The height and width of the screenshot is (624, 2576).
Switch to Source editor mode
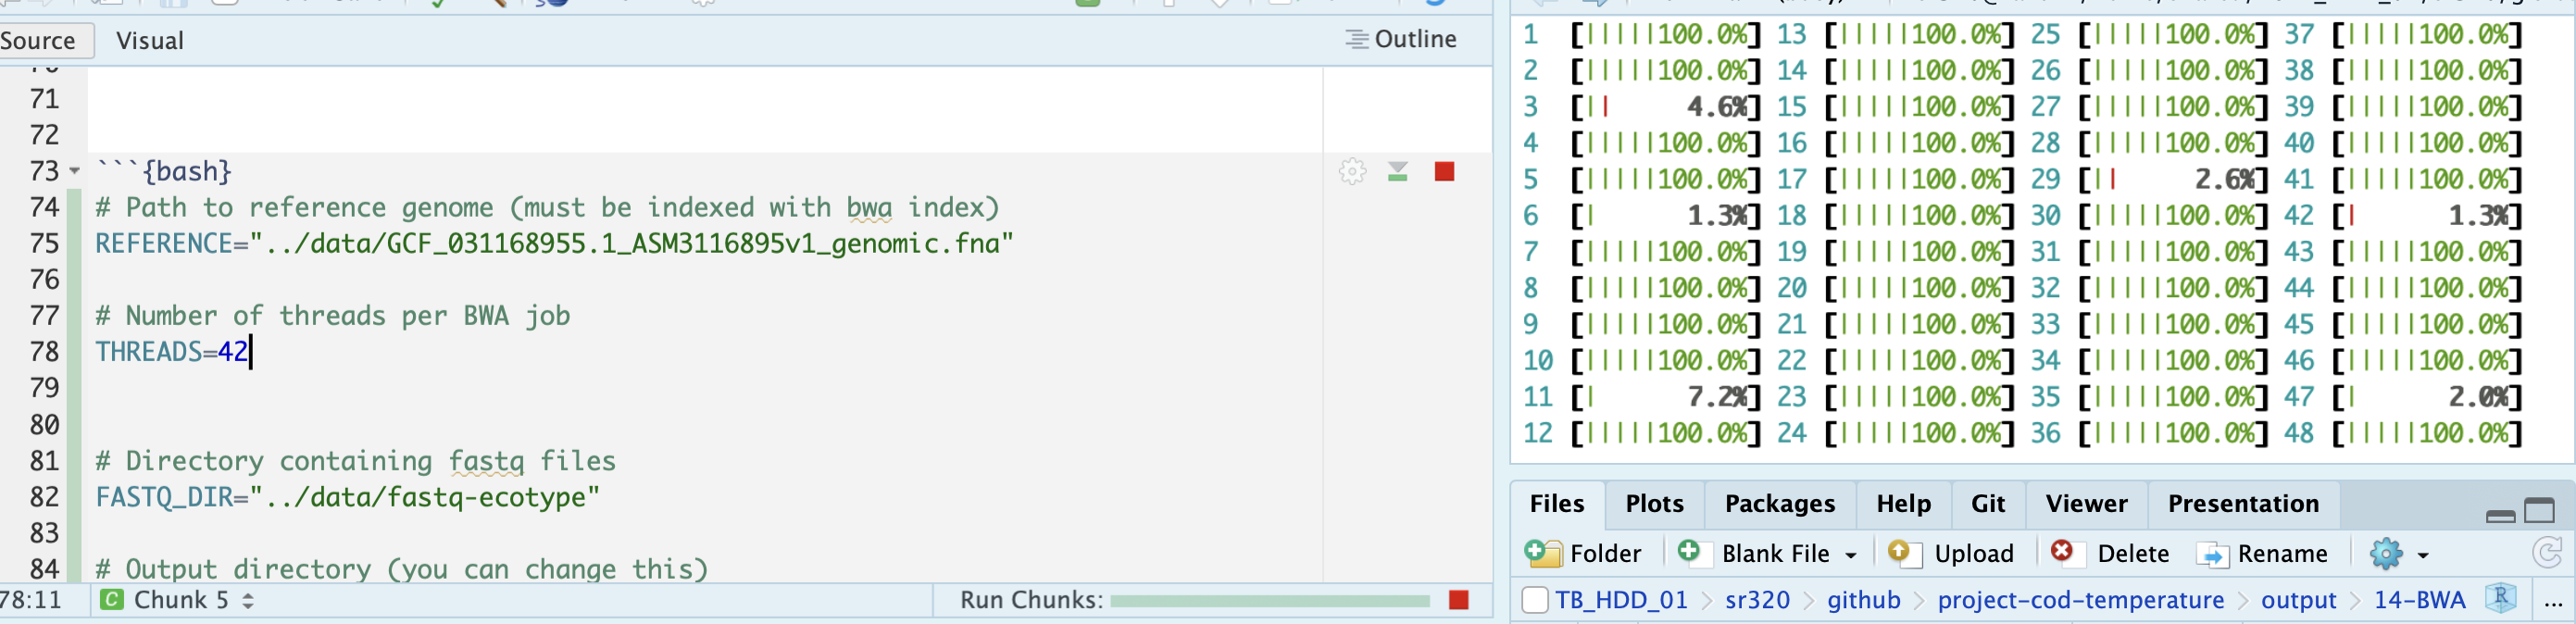(x=38, y=41)
